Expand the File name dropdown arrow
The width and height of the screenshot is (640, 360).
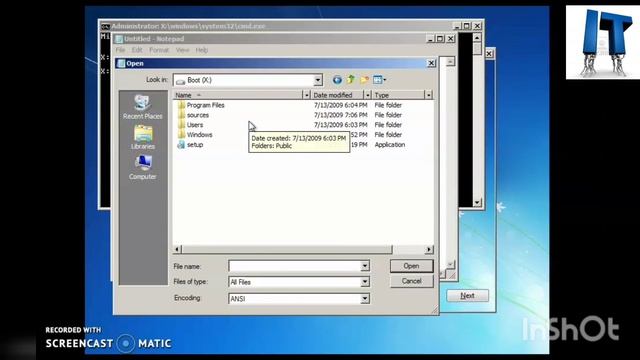[365, 266]
